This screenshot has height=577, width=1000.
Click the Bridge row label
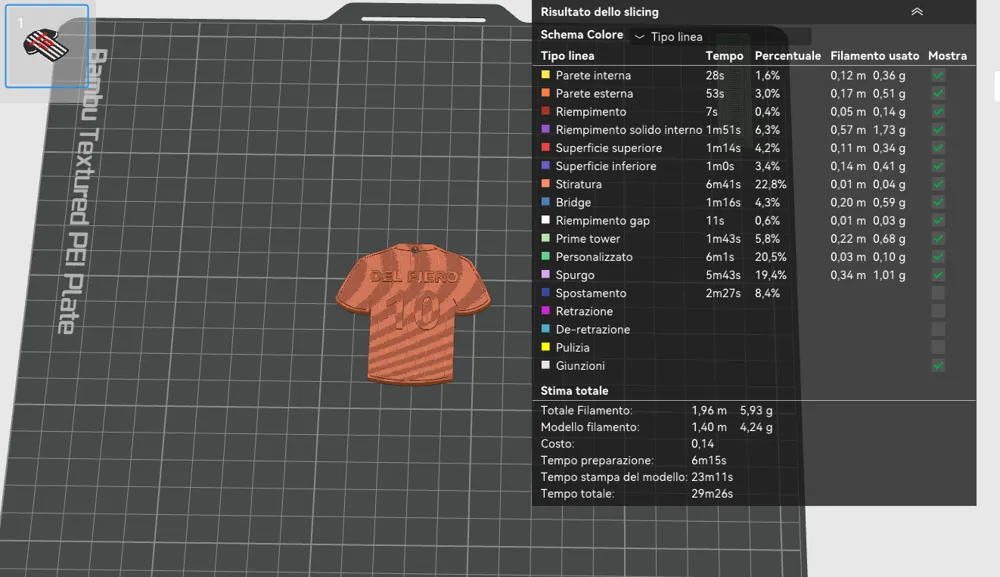(x=573, y=203)
